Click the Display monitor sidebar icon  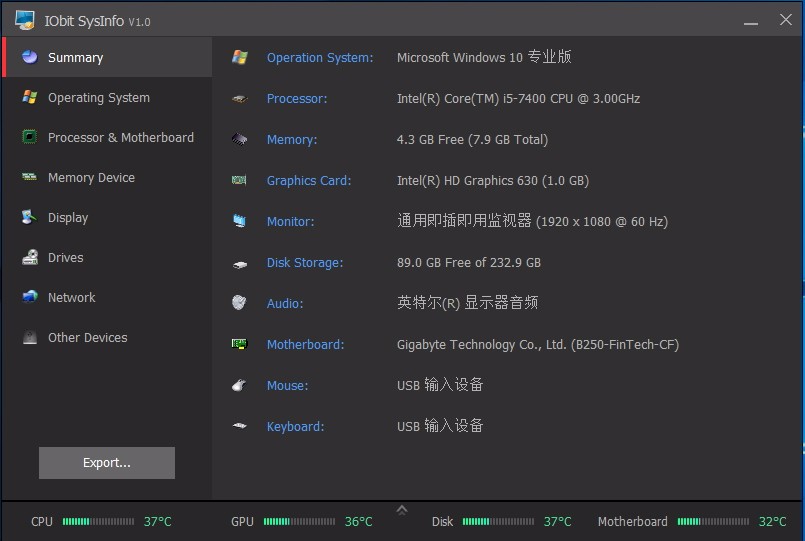coord(30,217)
